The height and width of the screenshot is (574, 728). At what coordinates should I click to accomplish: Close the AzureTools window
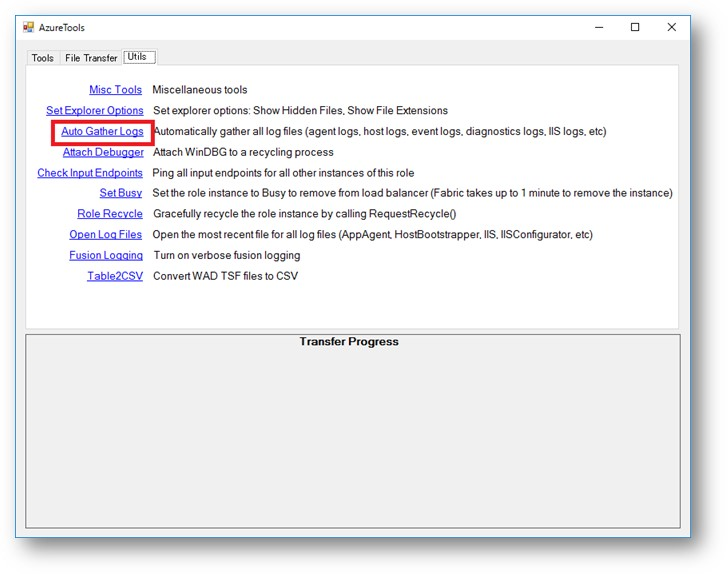672,28
